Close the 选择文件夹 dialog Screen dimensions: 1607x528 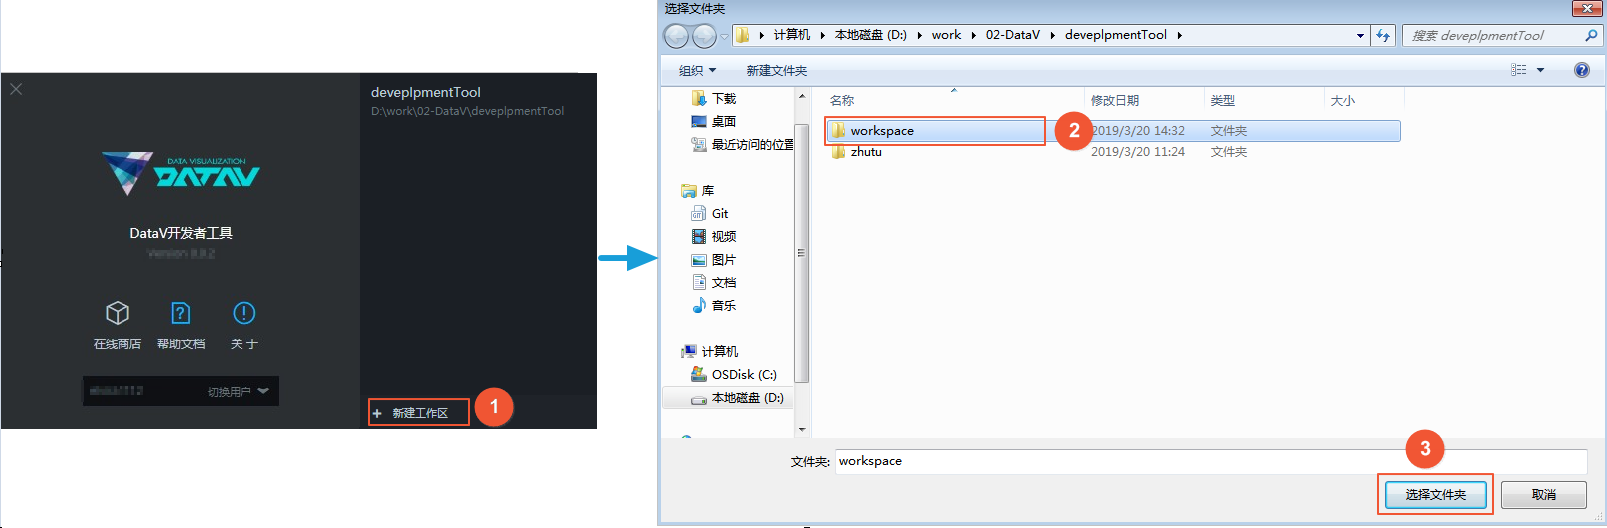(1587, 8)
